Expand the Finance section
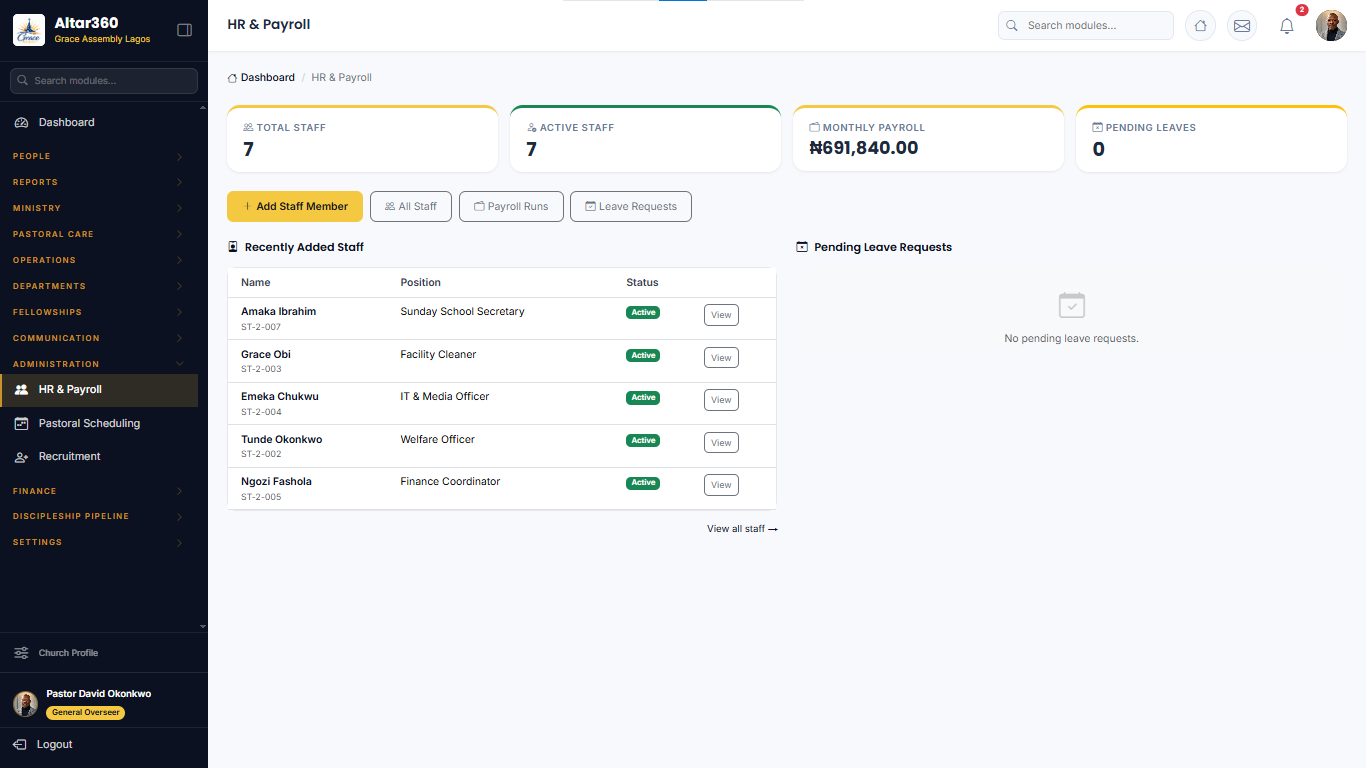 coord(98,491)
